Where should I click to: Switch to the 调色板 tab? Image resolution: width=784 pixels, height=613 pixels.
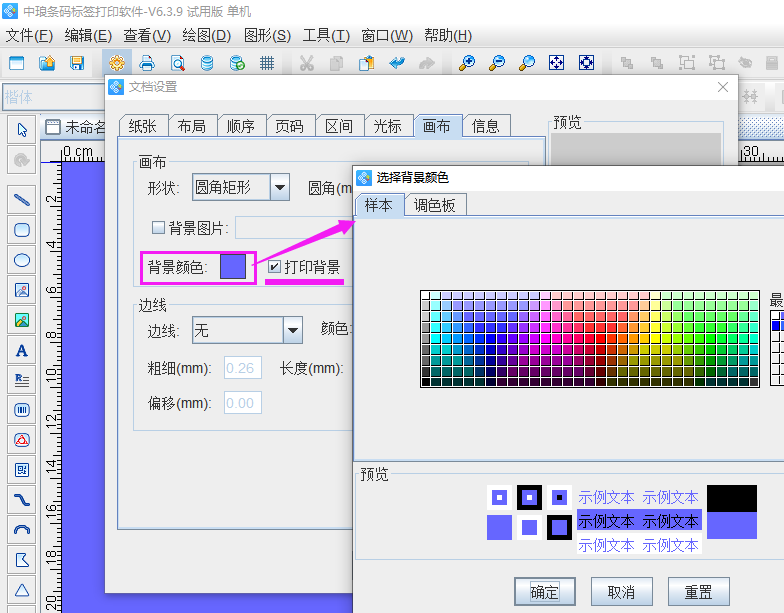point(435,205)
